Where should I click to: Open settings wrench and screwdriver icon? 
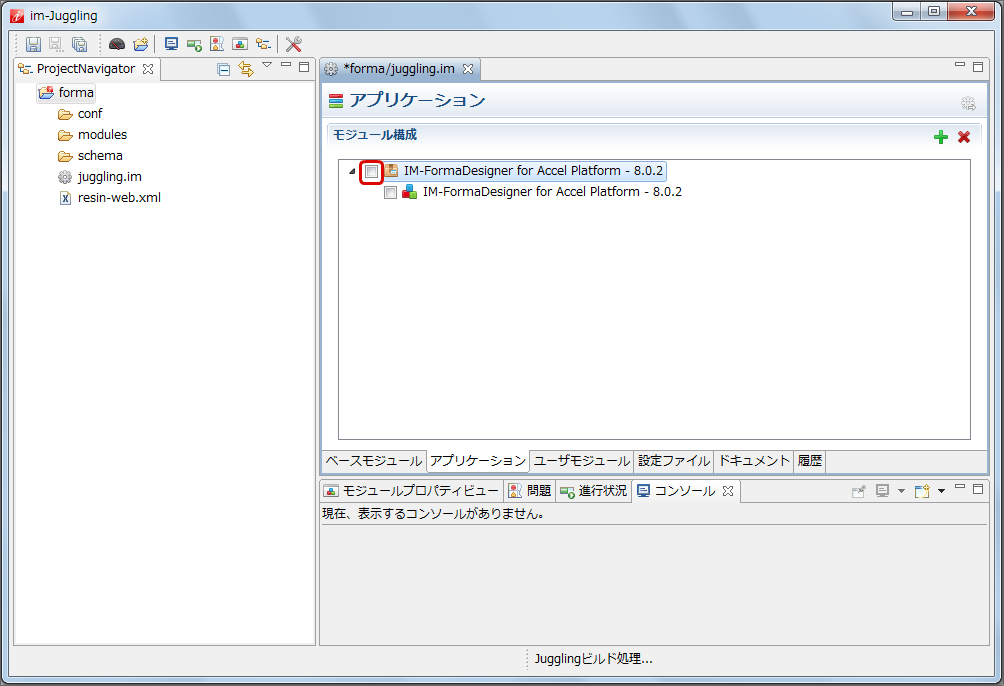click(x=294, y=44)
